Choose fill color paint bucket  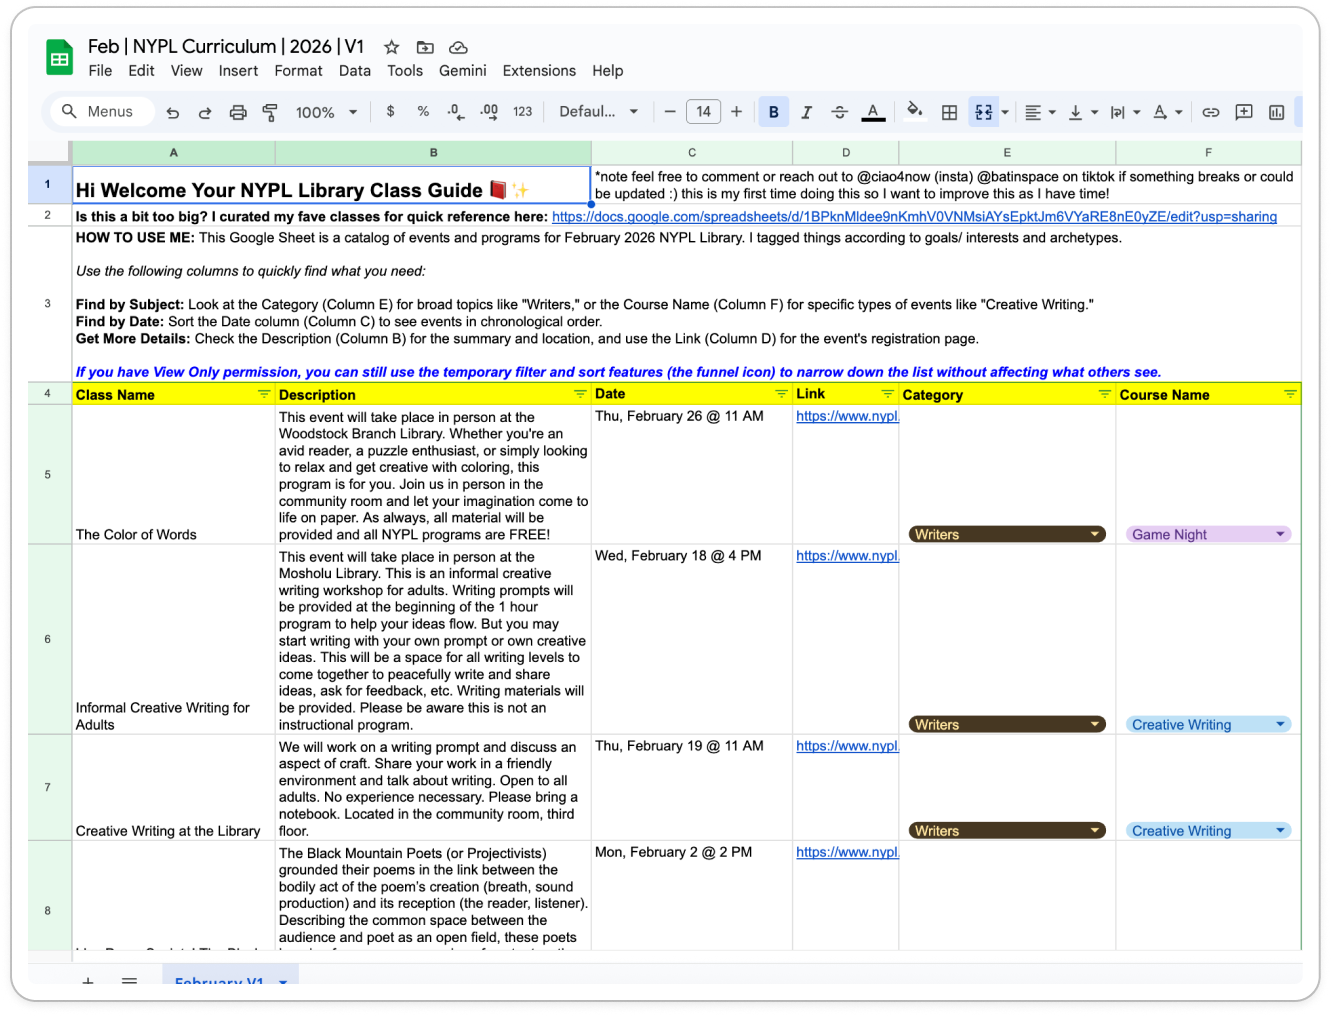tap(914, 111)
